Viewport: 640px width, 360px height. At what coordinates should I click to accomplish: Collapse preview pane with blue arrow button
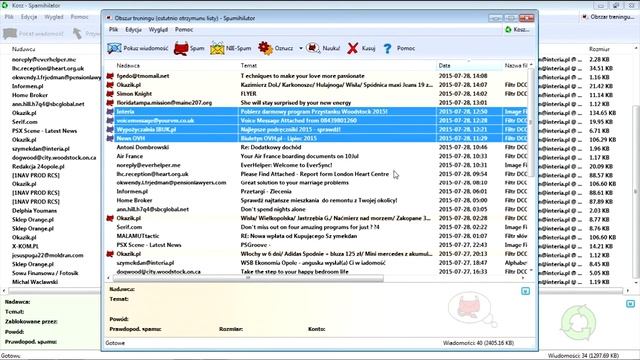(526, 291)
